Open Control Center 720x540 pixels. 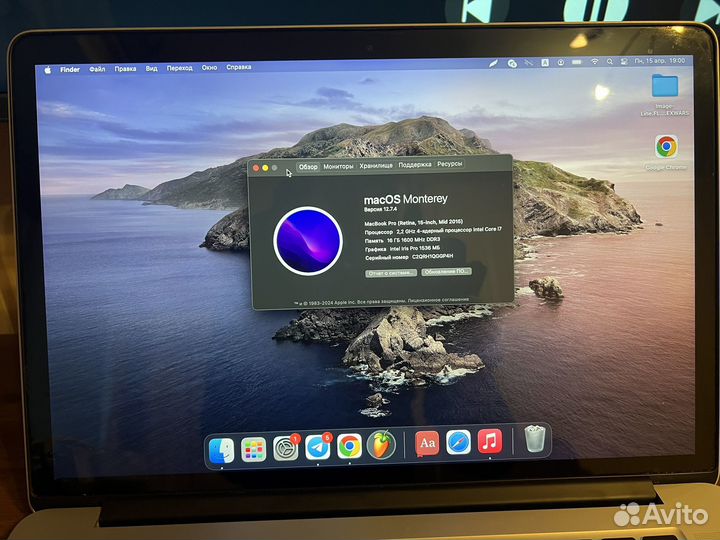point(624,61)
